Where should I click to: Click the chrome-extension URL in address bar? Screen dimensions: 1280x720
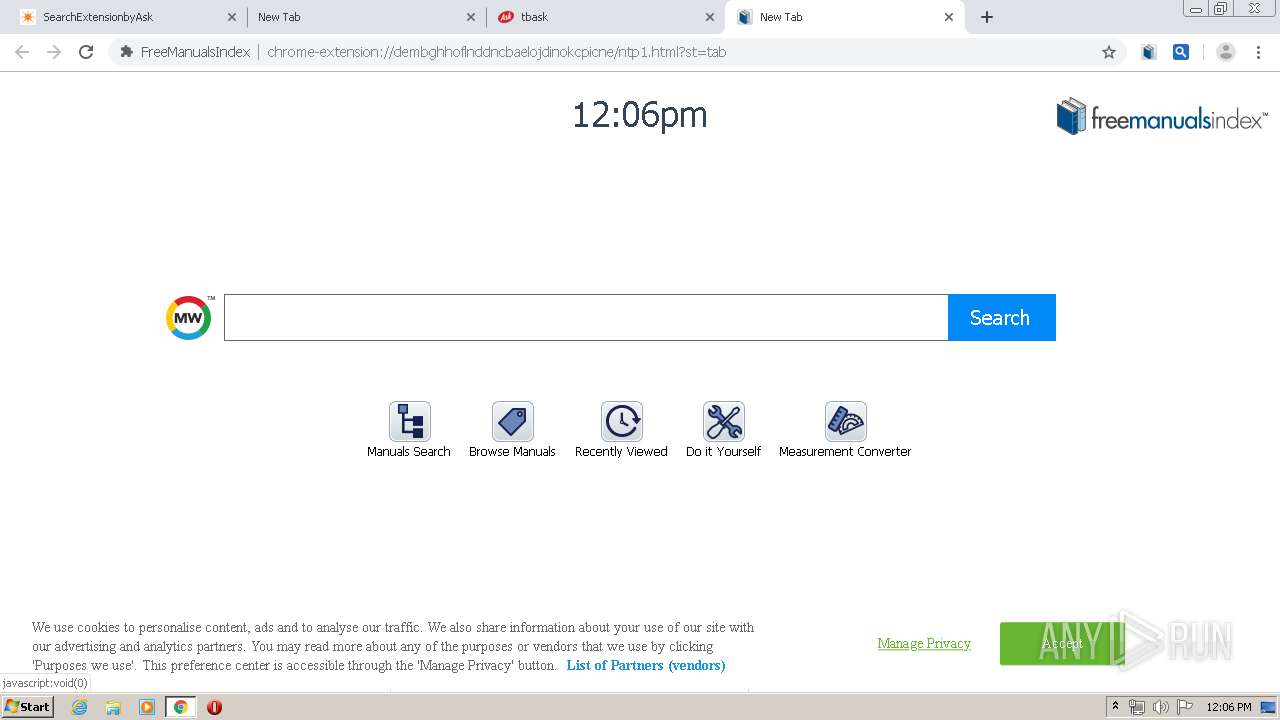point(496,52)
